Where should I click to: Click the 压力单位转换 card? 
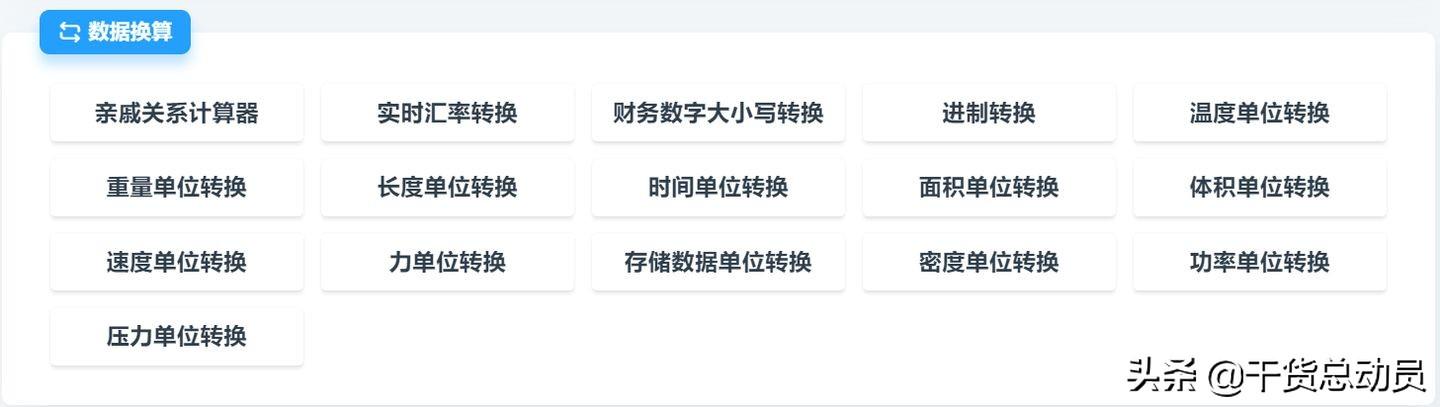(177, 336)
